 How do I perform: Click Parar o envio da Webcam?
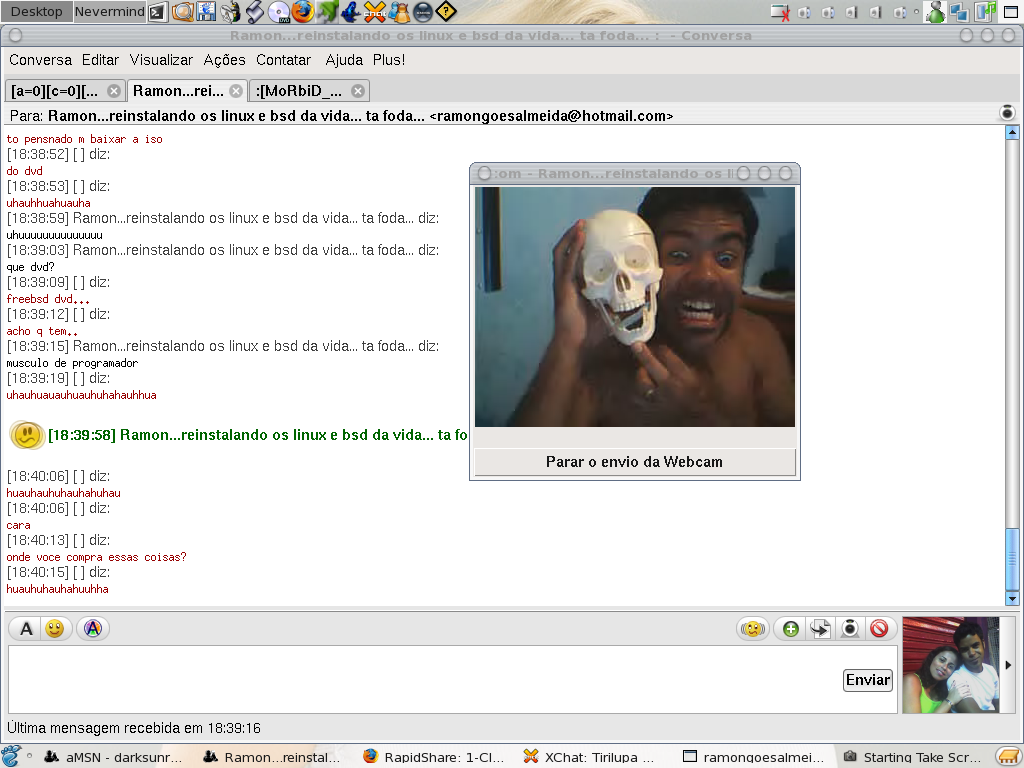(x=634, y=462)
